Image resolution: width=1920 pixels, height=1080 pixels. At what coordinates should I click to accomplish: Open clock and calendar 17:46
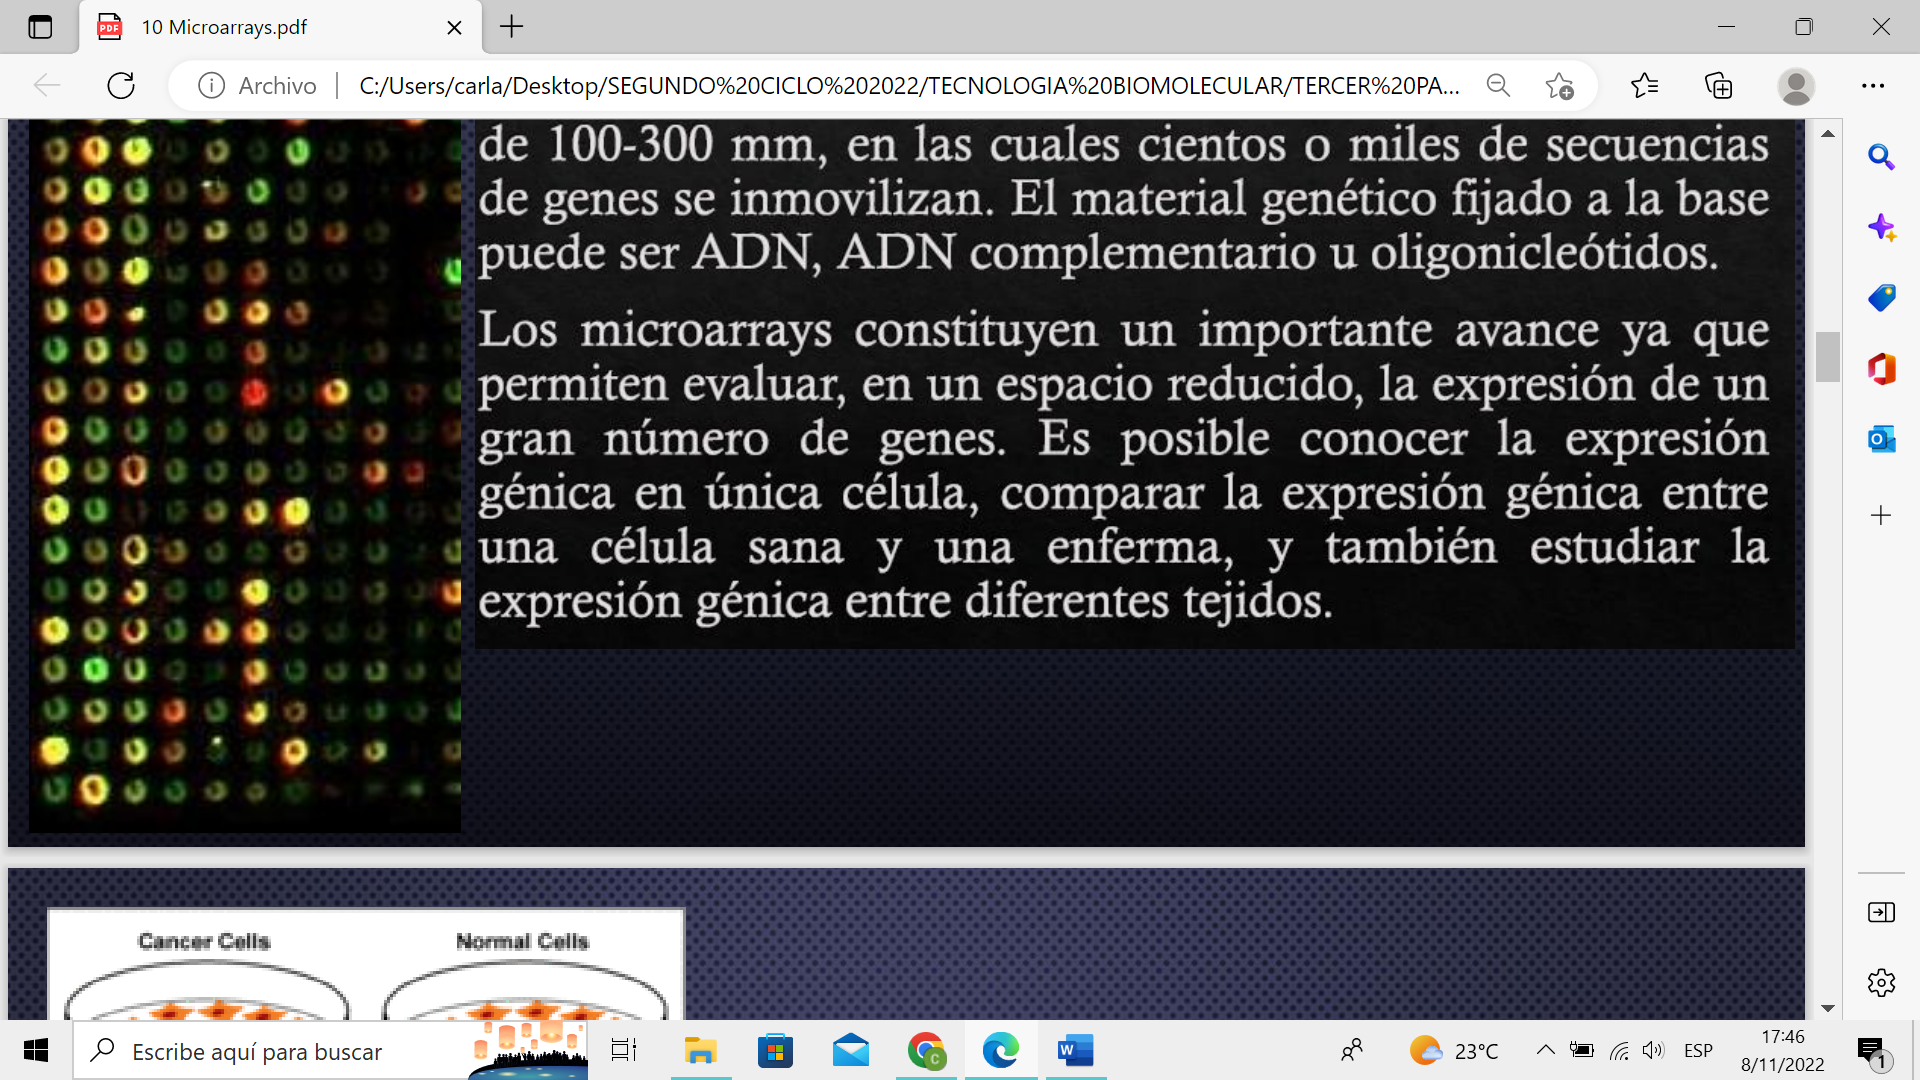click(x=1783, y=1051)
